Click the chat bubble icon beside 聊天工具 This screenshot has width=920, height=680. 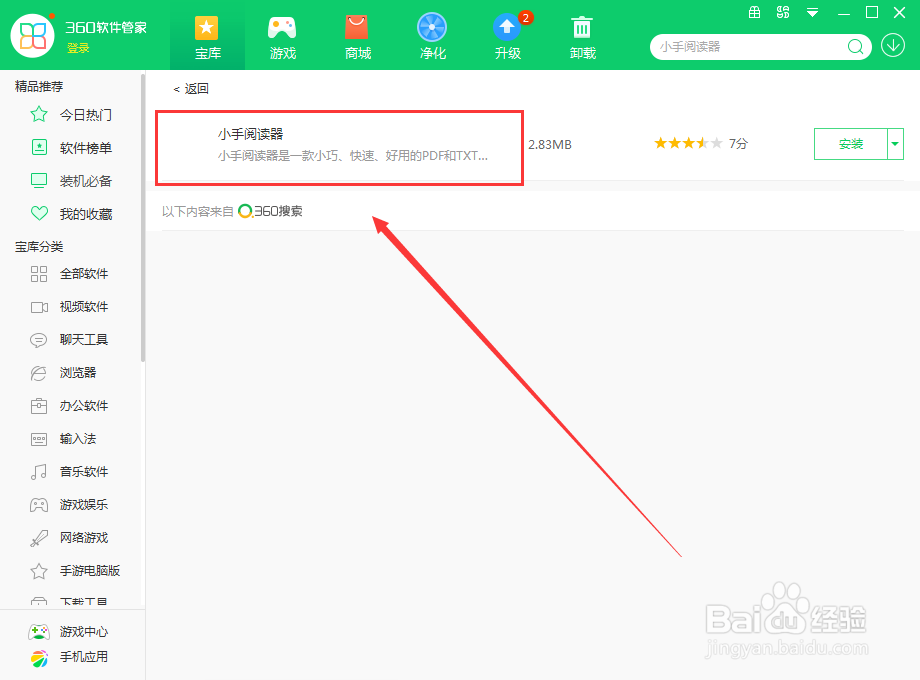click(39, 340)
